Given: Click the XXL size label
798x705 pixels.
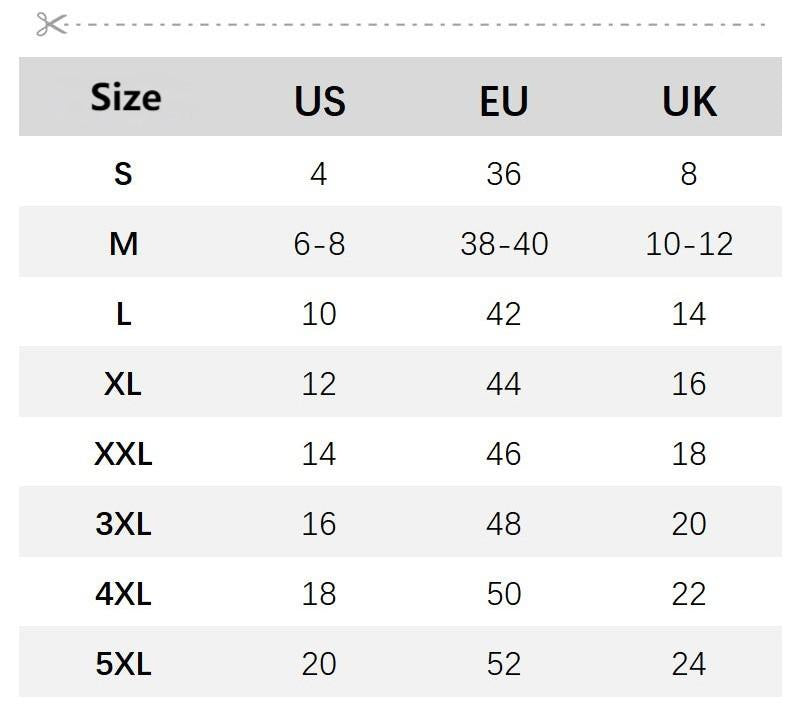Looking at the screenshot, I should tap(123, 454).
